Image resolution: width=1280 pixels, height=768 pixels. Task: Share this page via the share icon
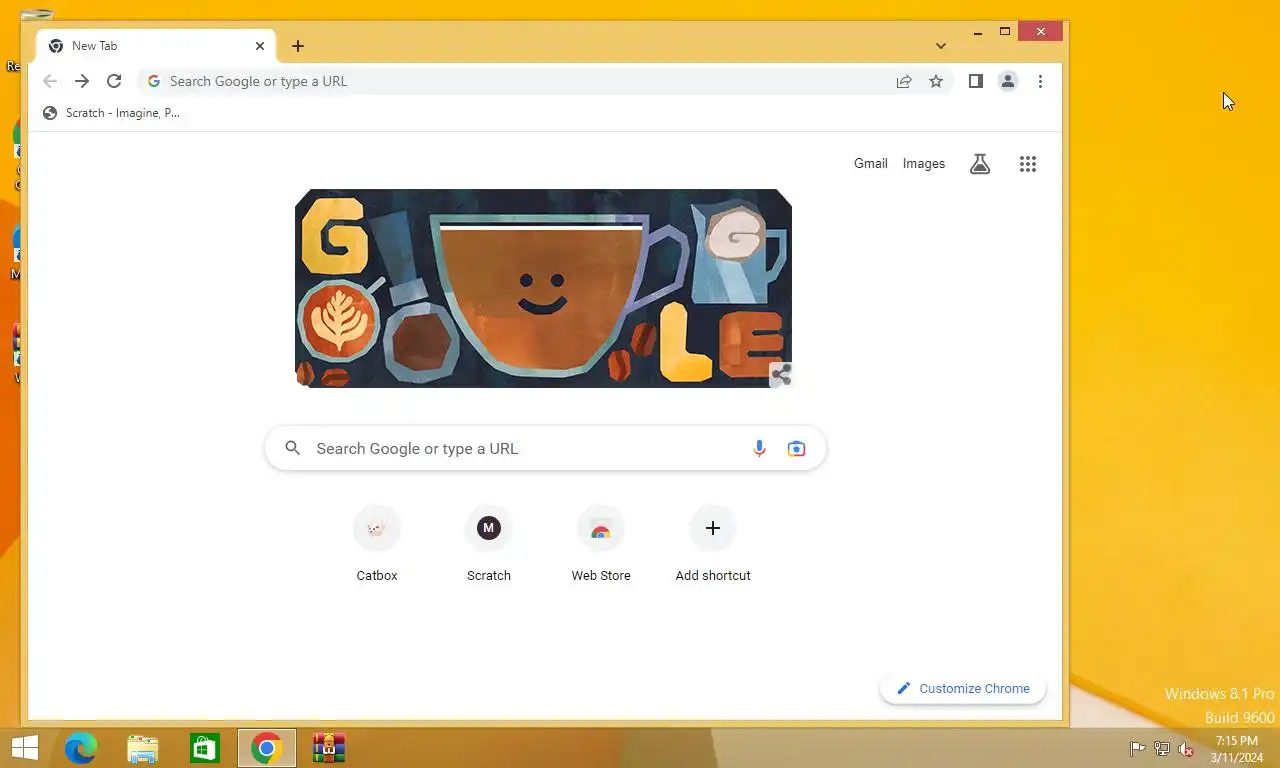904,81
